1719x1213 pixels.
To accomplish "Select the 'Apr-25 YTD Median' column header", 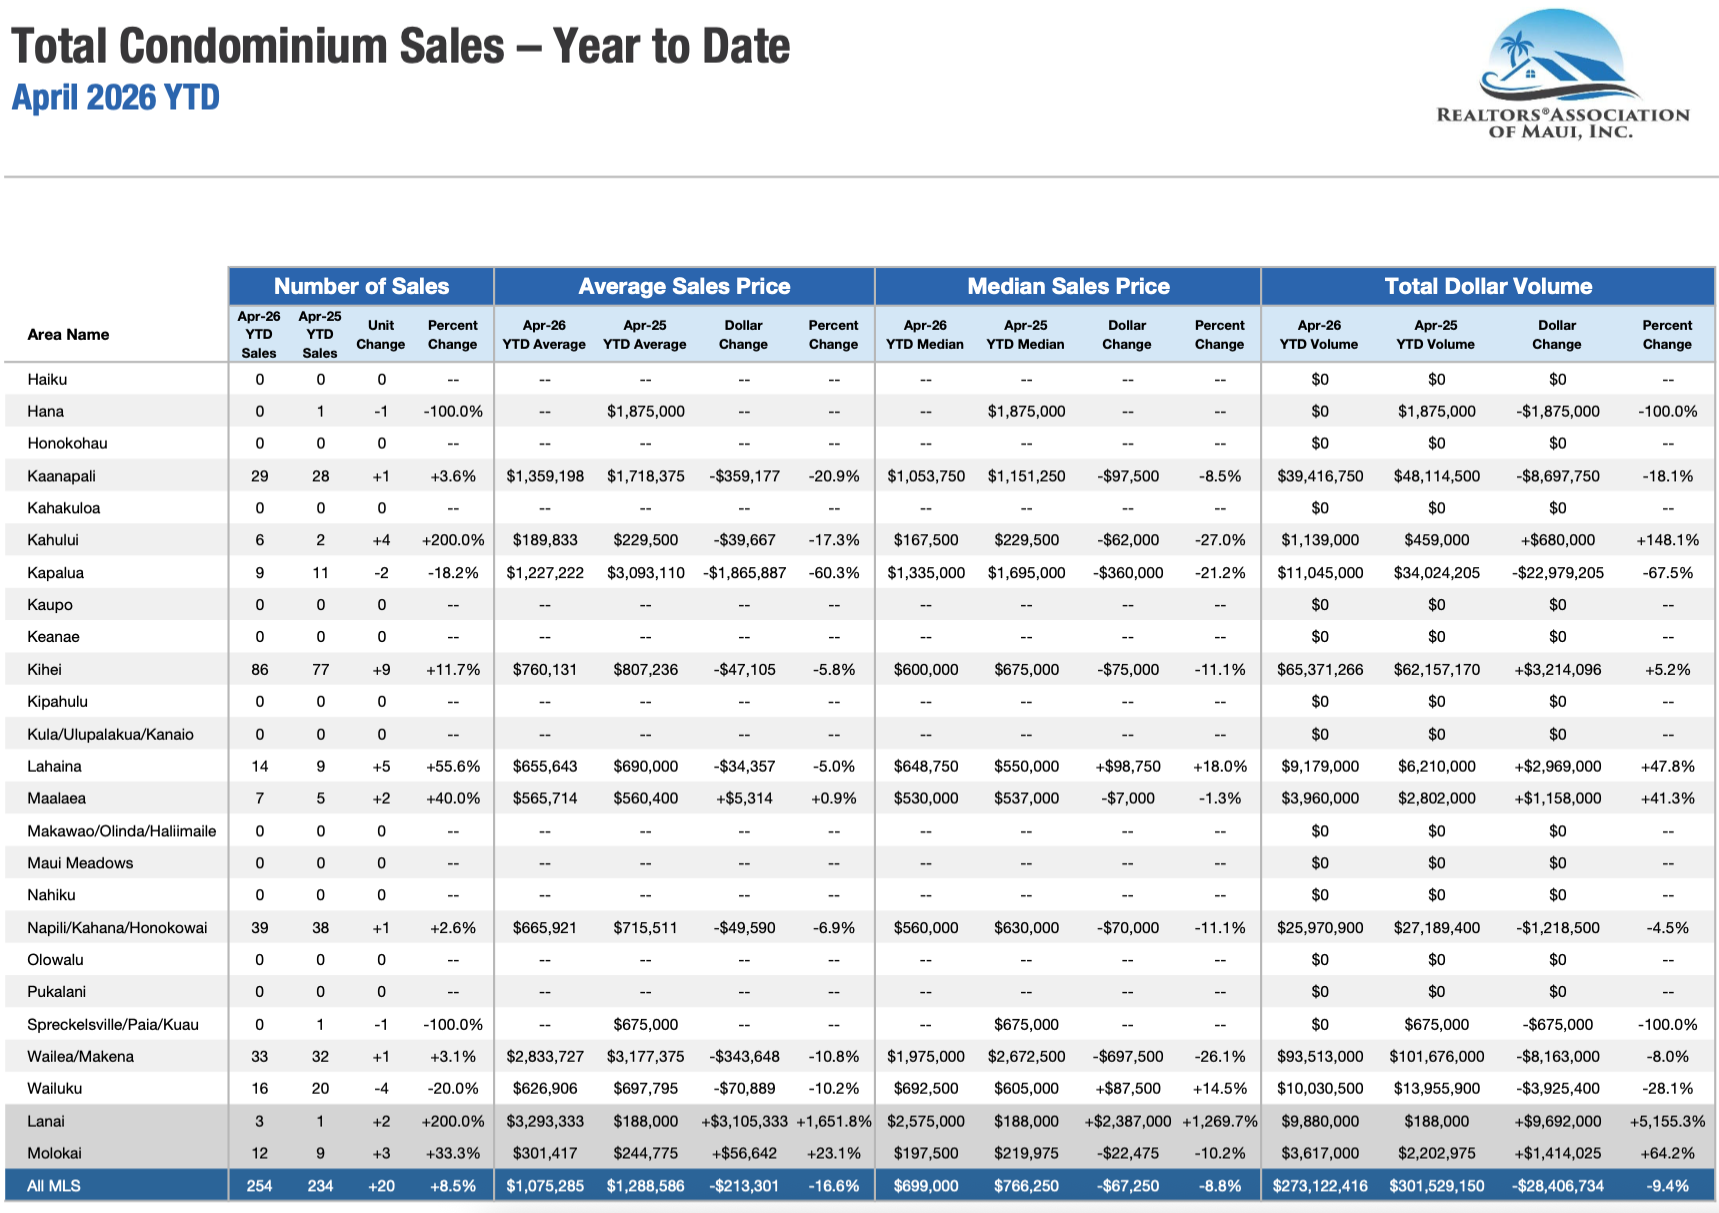I will 1025,335.
